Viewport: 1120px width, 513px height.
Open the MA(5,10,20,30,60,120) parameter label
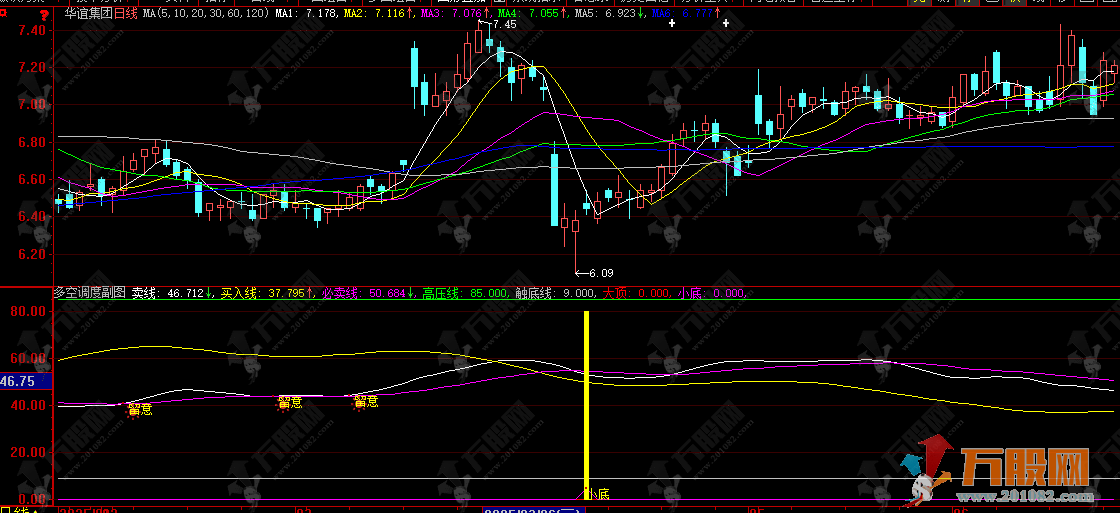pyautogui.click(x=206, y=14)
